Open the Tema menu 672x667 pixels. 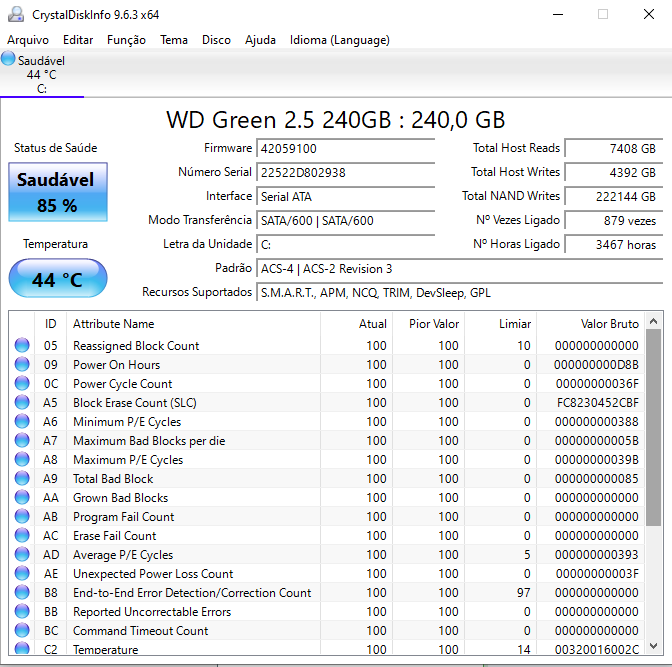click(x=174, y=40)
